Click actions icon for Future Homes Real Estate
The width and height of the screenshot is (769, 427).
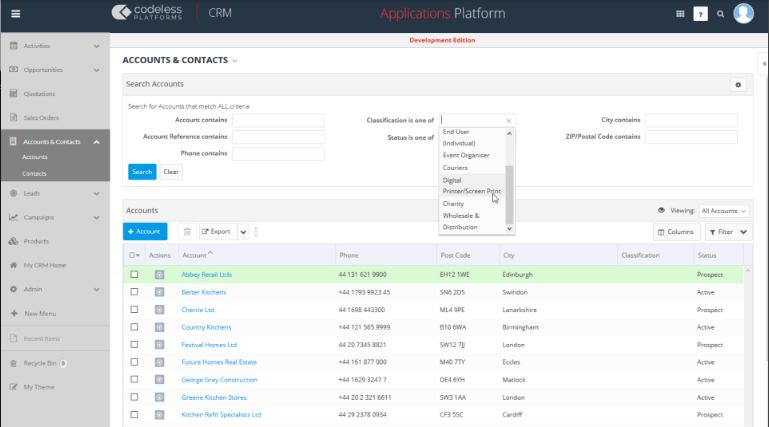click(159, 362)
